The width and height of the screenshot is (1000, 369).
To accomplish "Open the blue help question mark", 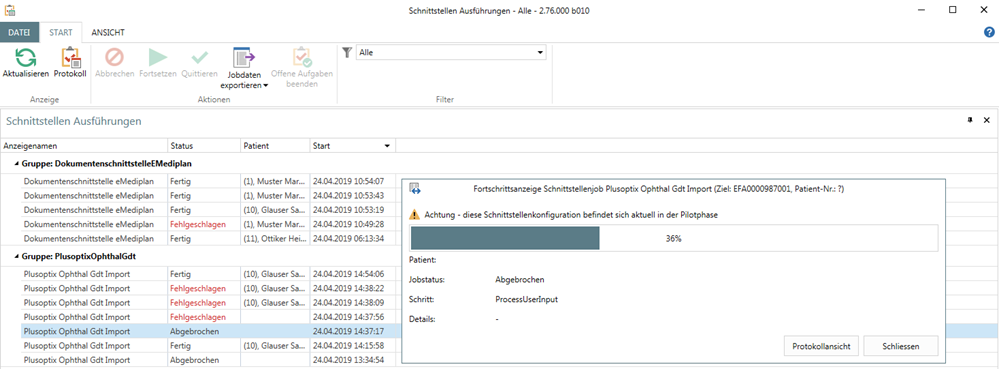I will pyautogui.click(x=989, y=32).
